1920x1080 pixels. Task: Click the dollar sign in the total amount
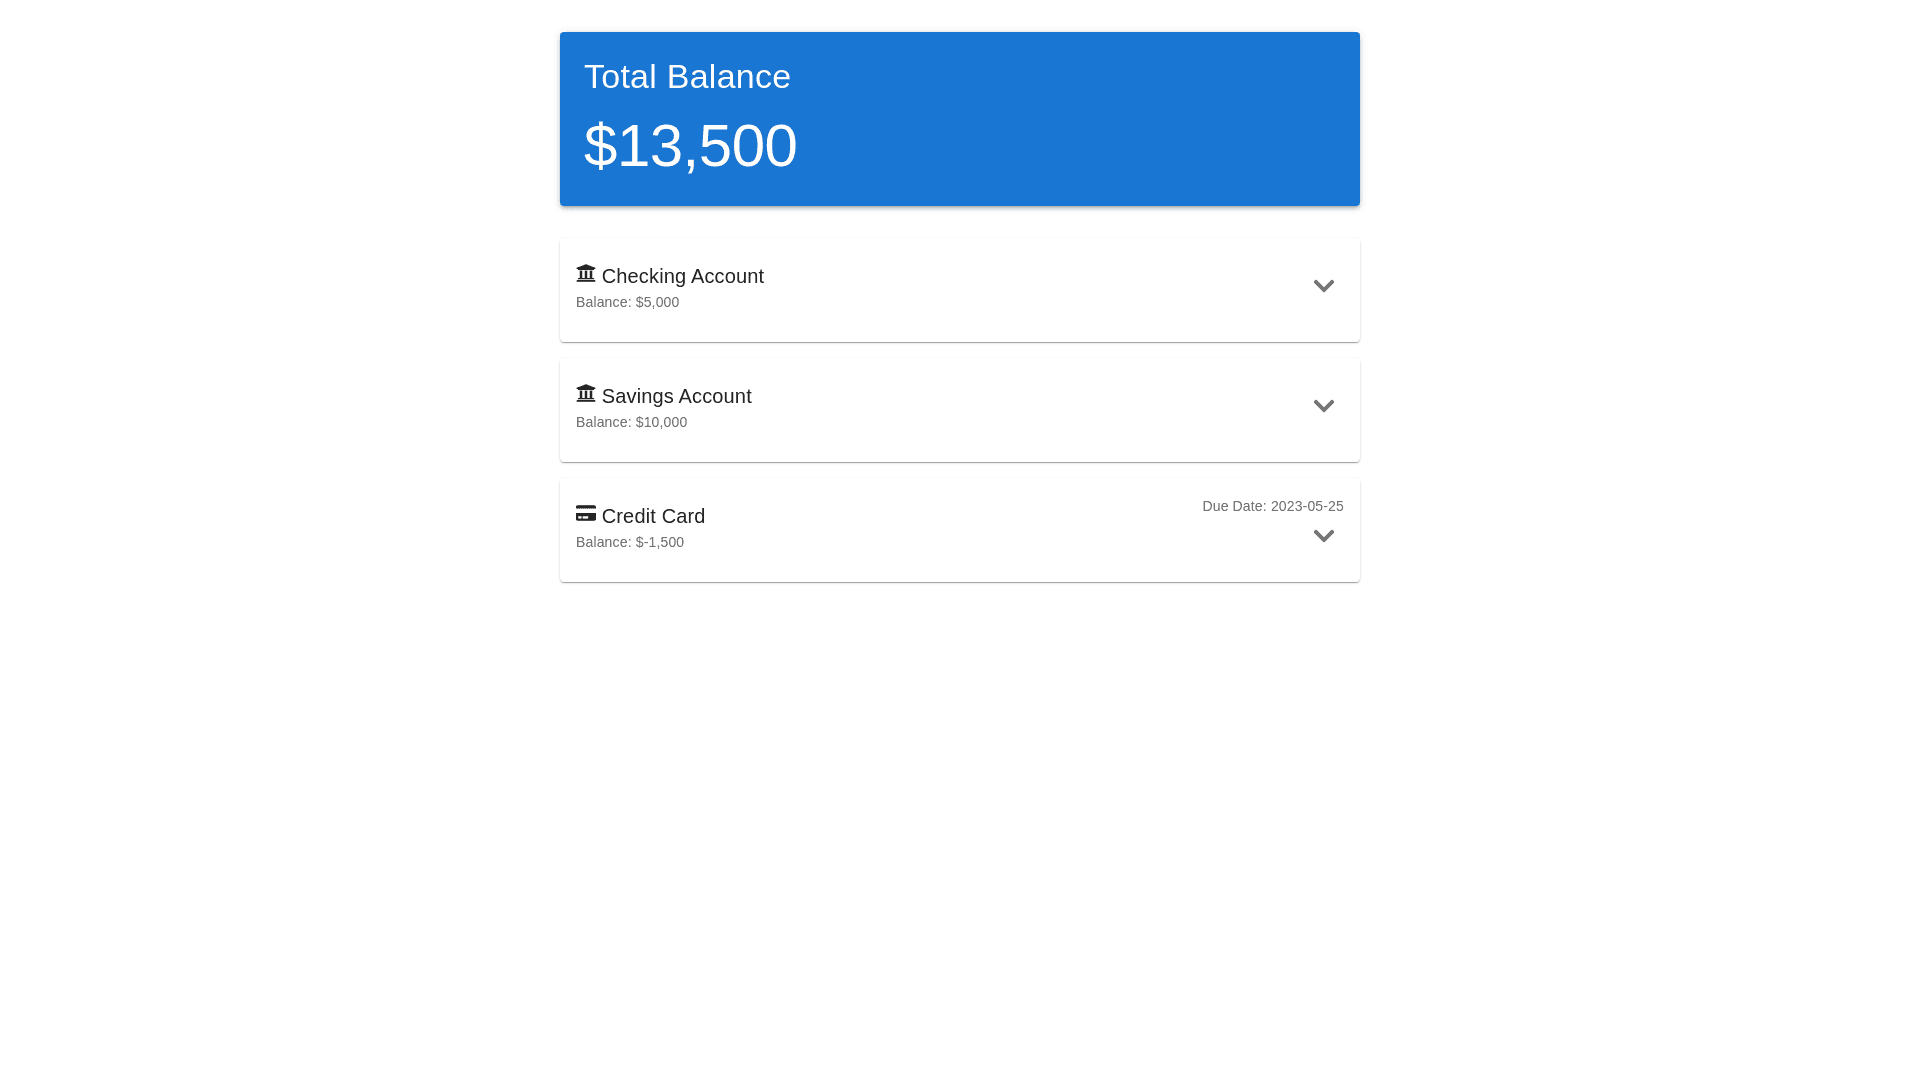[x=600, y=146]
